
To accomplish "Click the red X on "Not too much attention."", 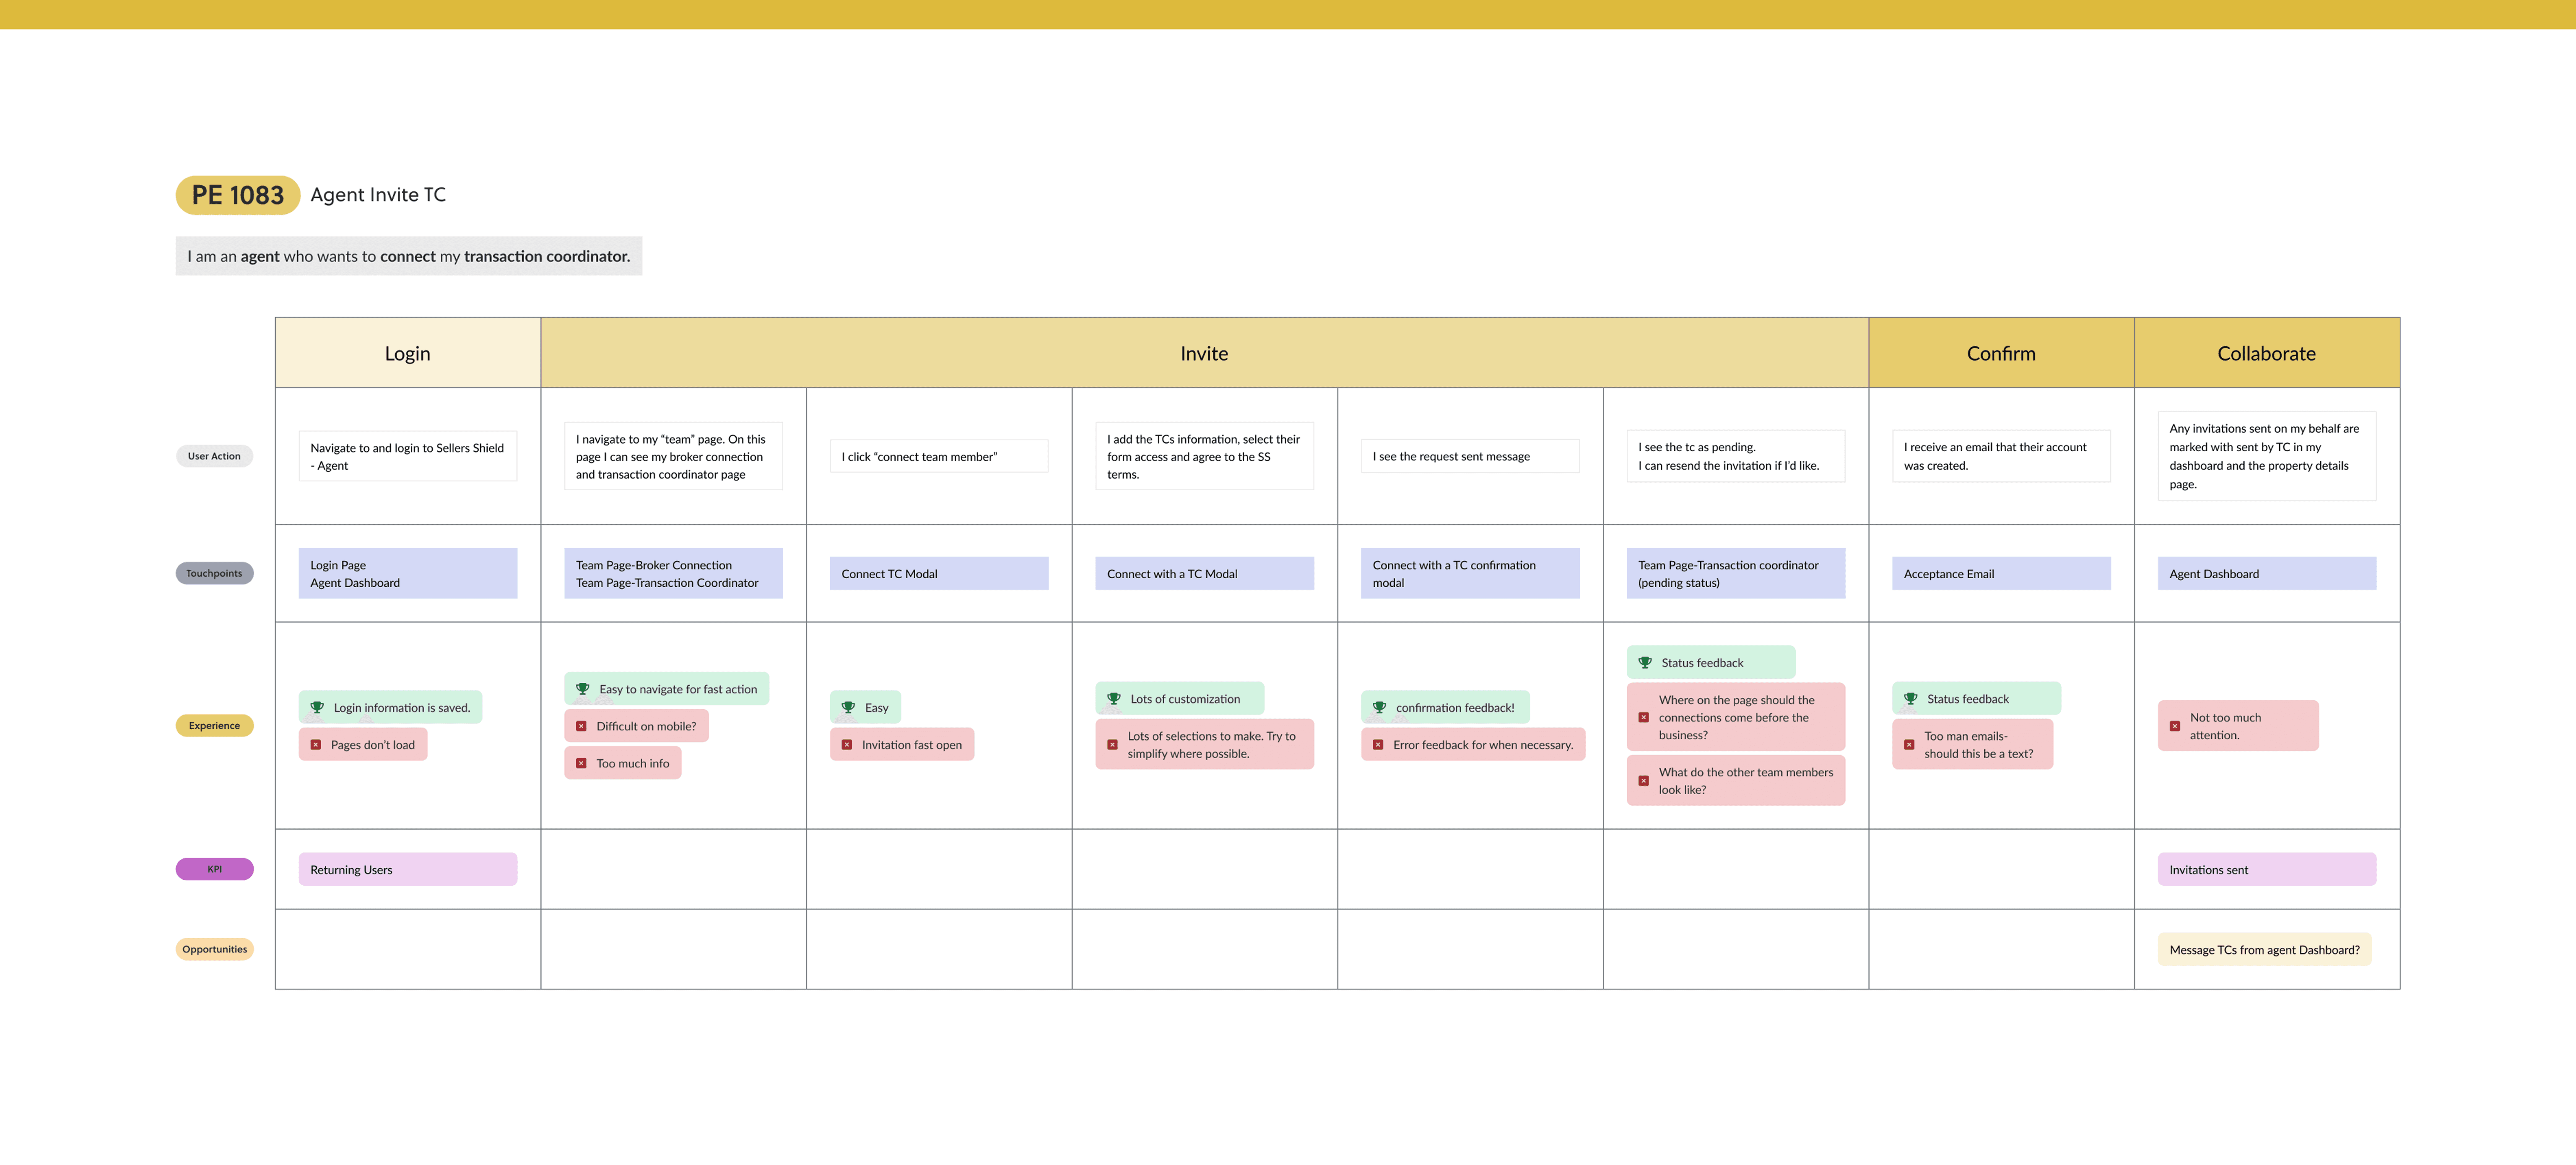I will pos(2175,726).
